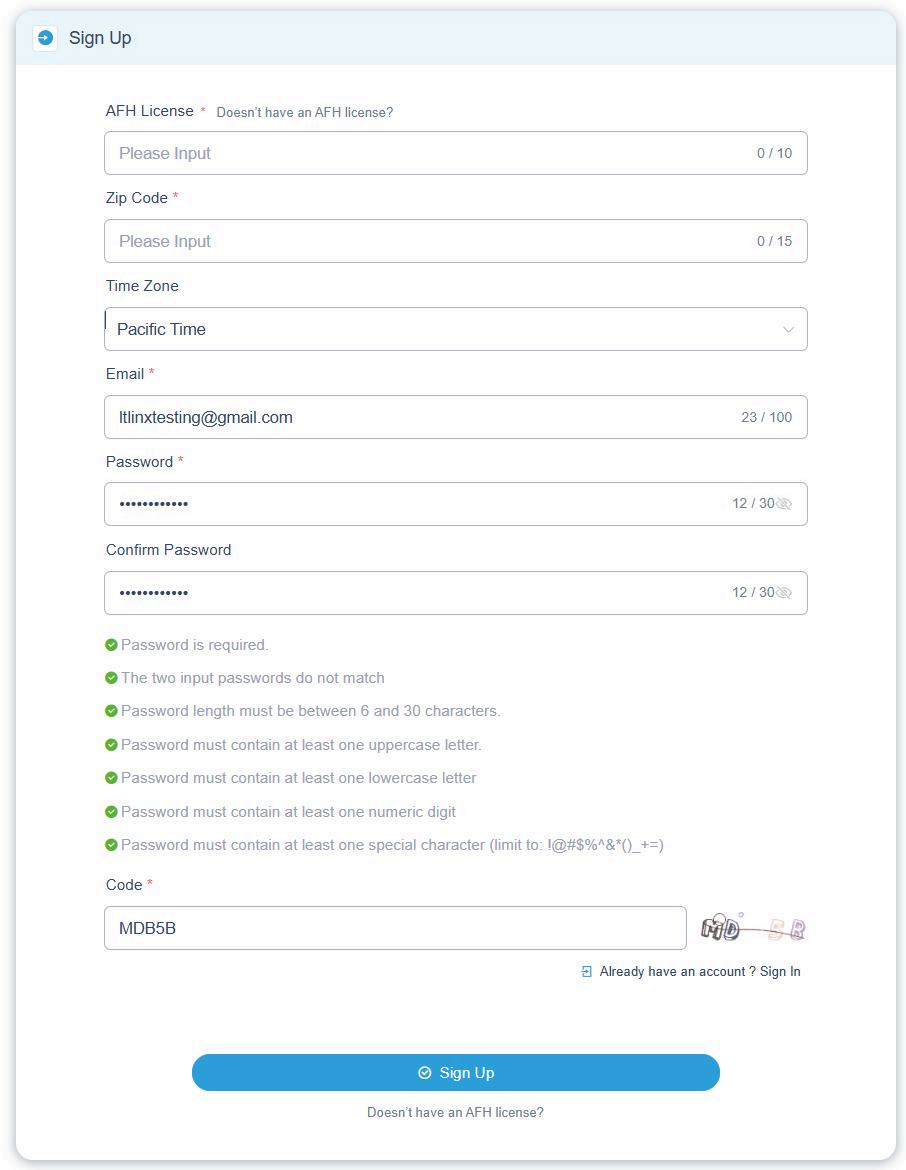Click the check icon for uppercase letter rule
This screenshot has height=1170, width=906.
tap(111, 745)
